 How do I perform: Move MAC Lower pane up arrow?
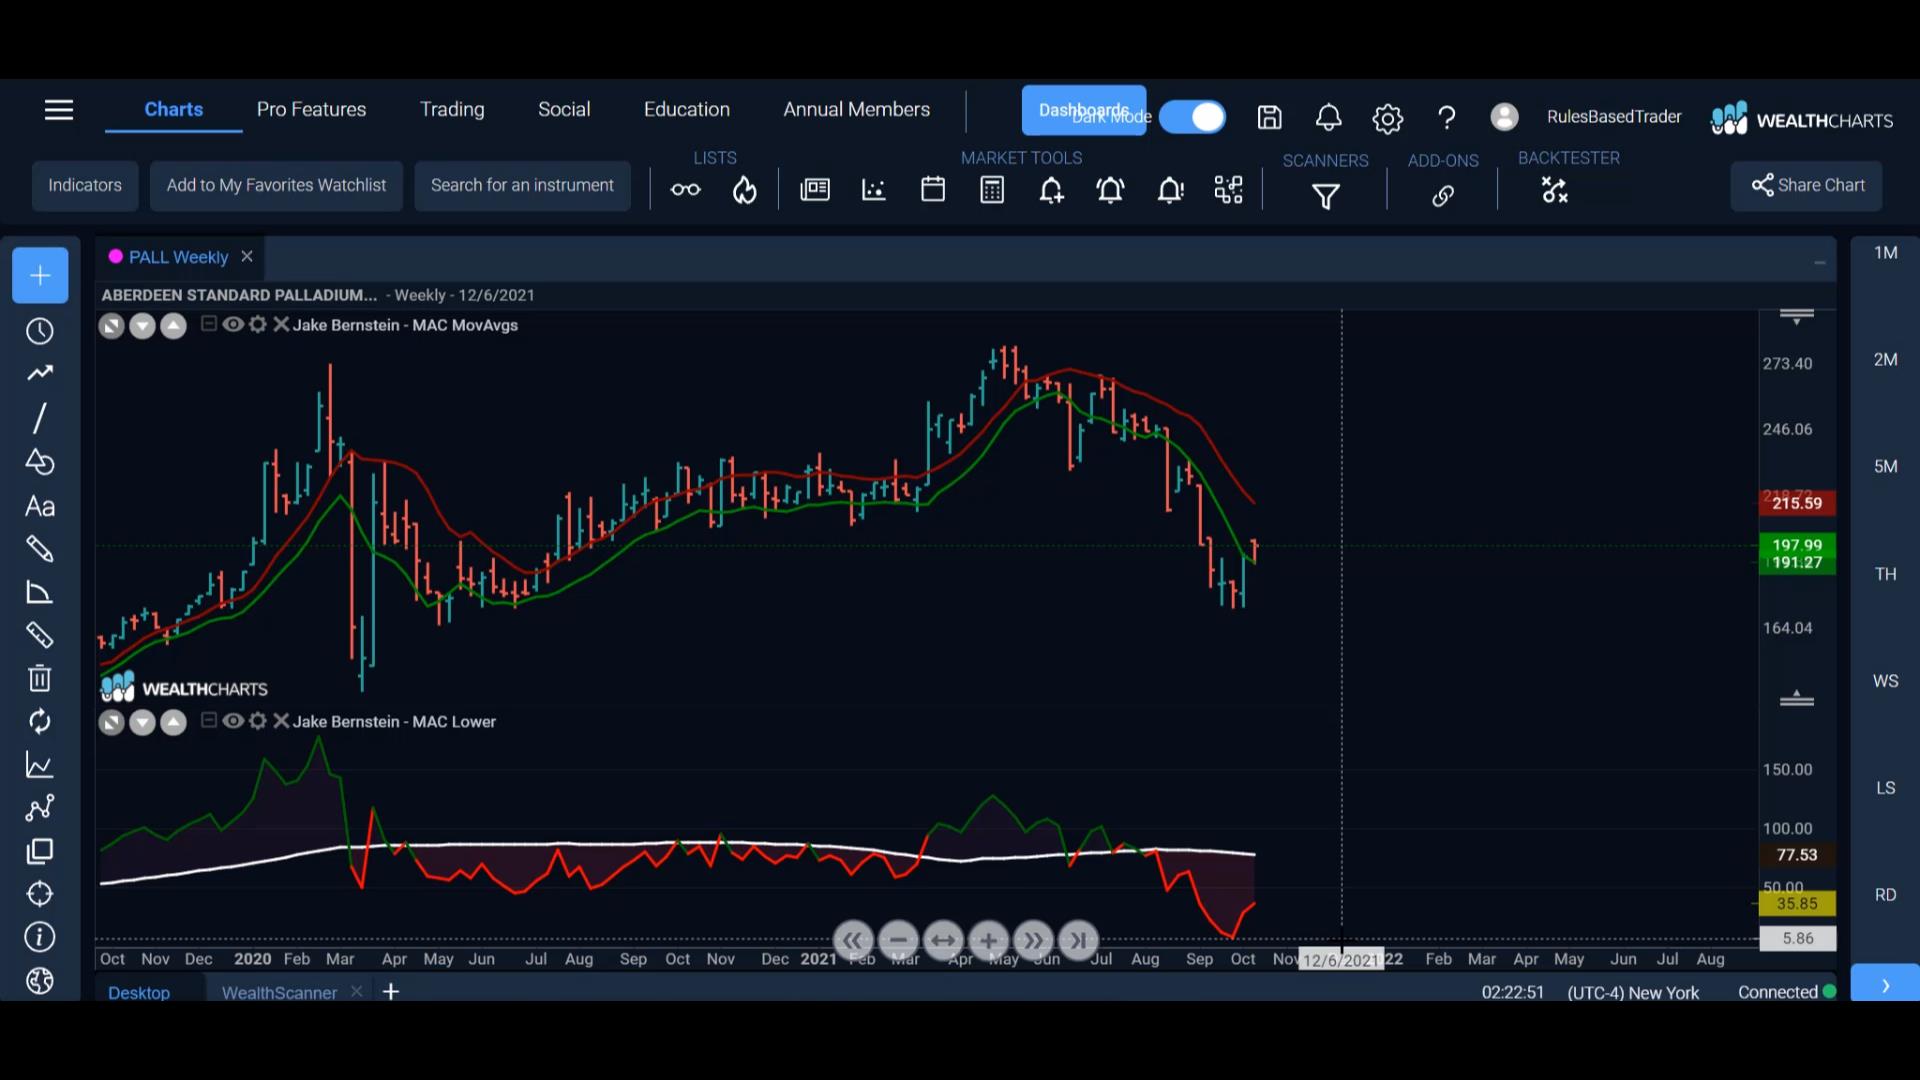coord(173,722)
